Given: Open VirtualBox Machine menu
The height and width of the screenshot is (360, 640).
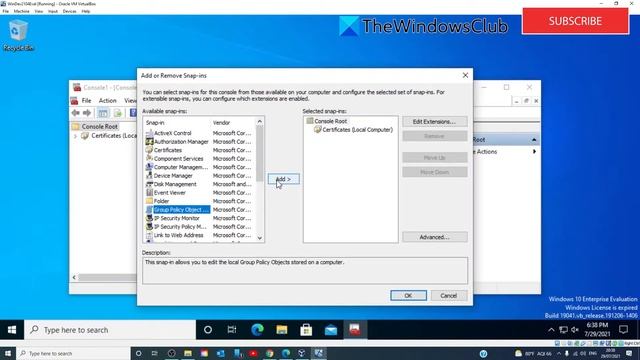Looking at the screenshot, I should point(21,11).
